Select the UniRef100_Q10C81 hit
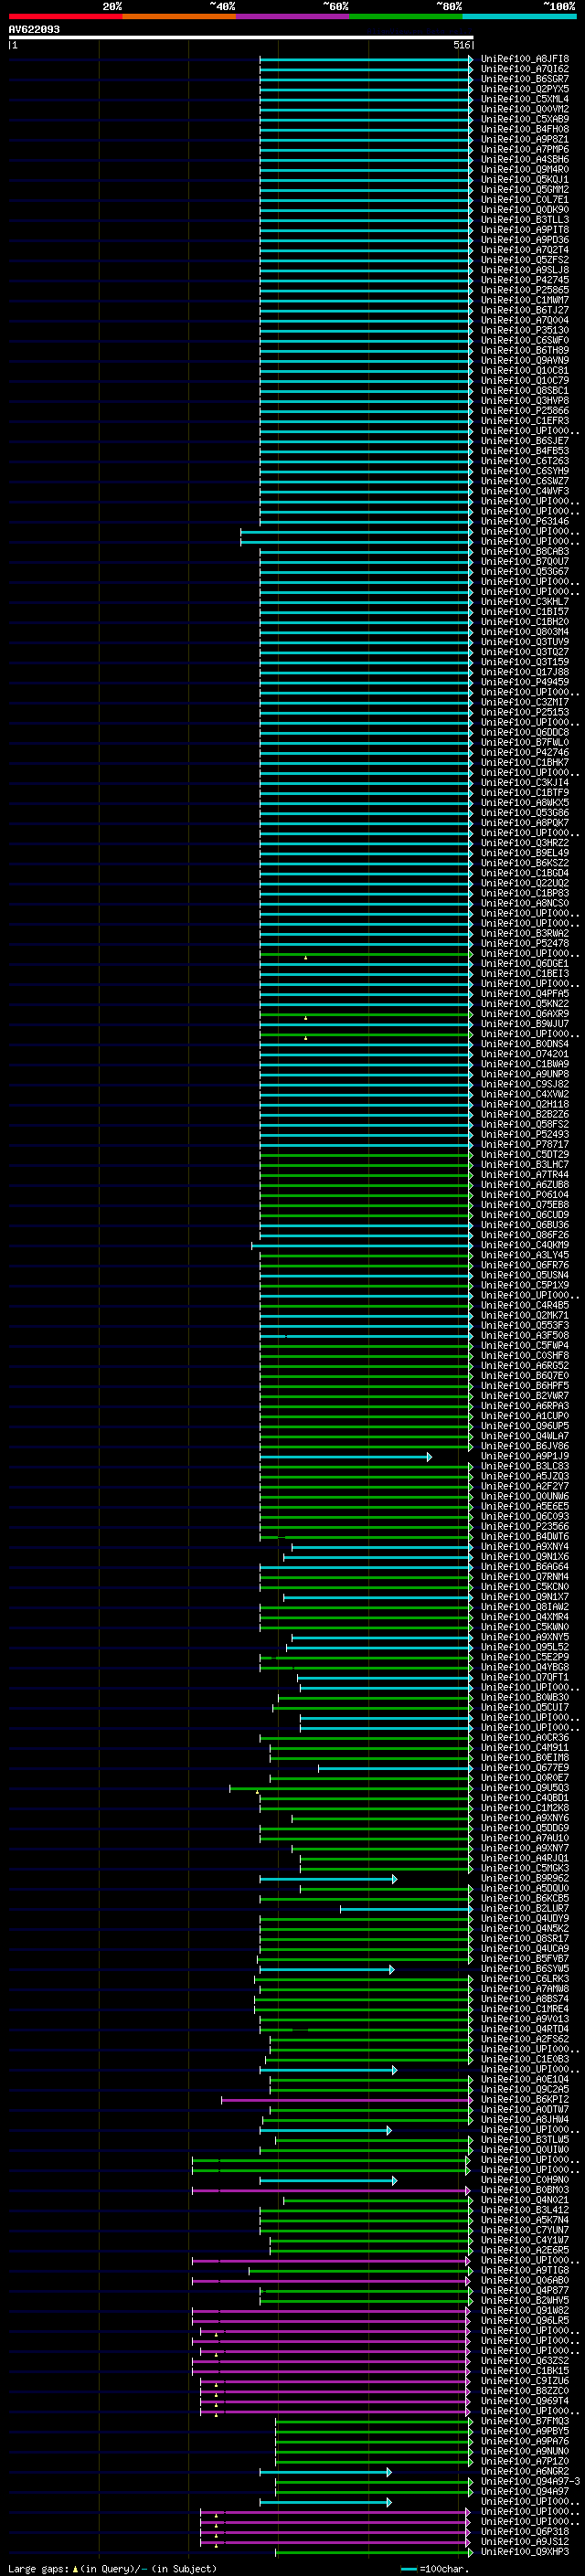 point(525,371)
